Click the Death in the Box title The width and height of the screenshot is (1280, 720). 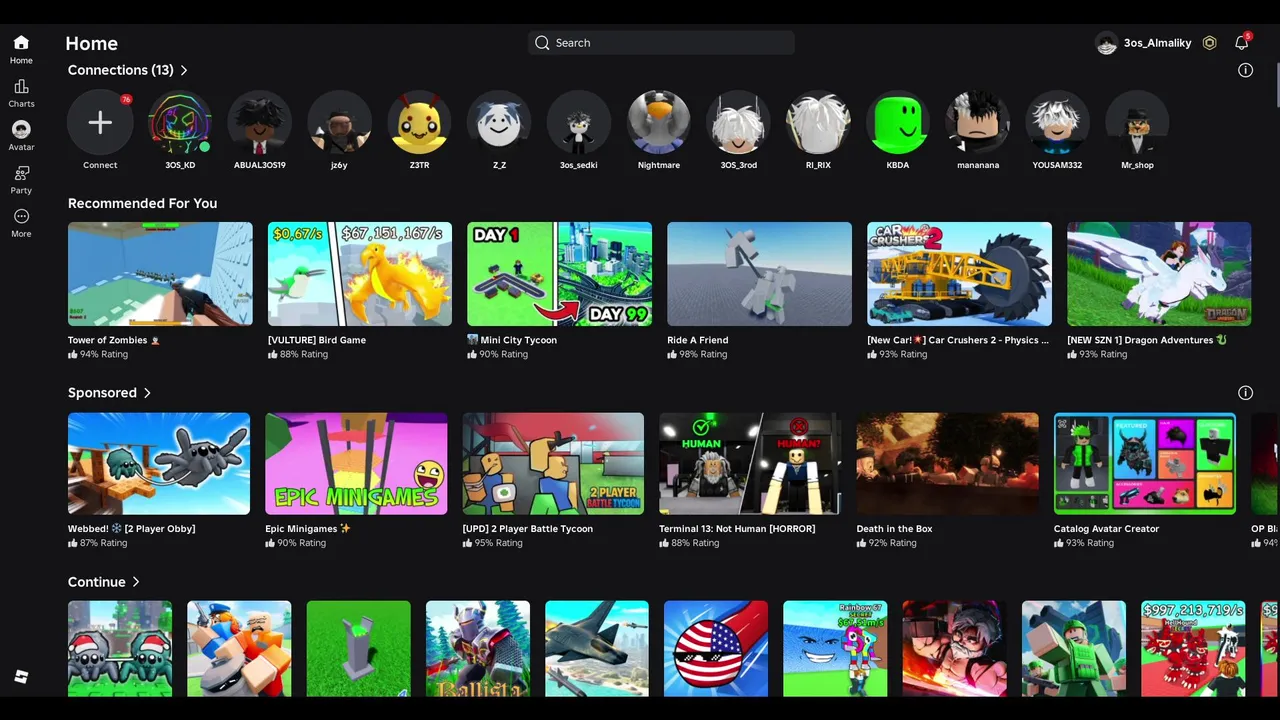(894, 529)
